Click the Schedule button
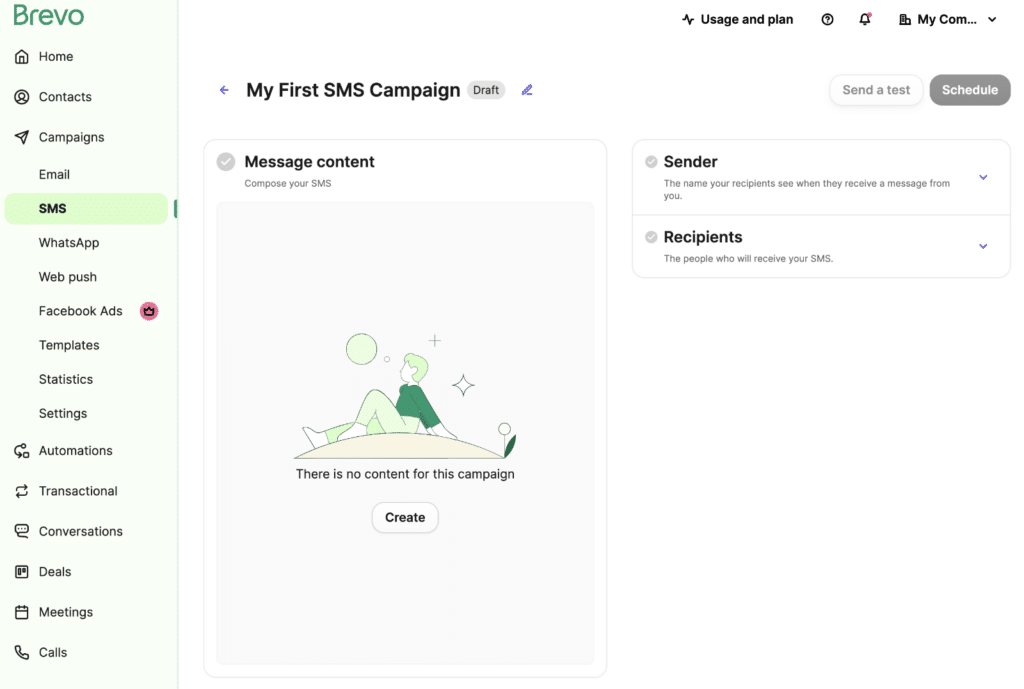 tap(969, 90)
